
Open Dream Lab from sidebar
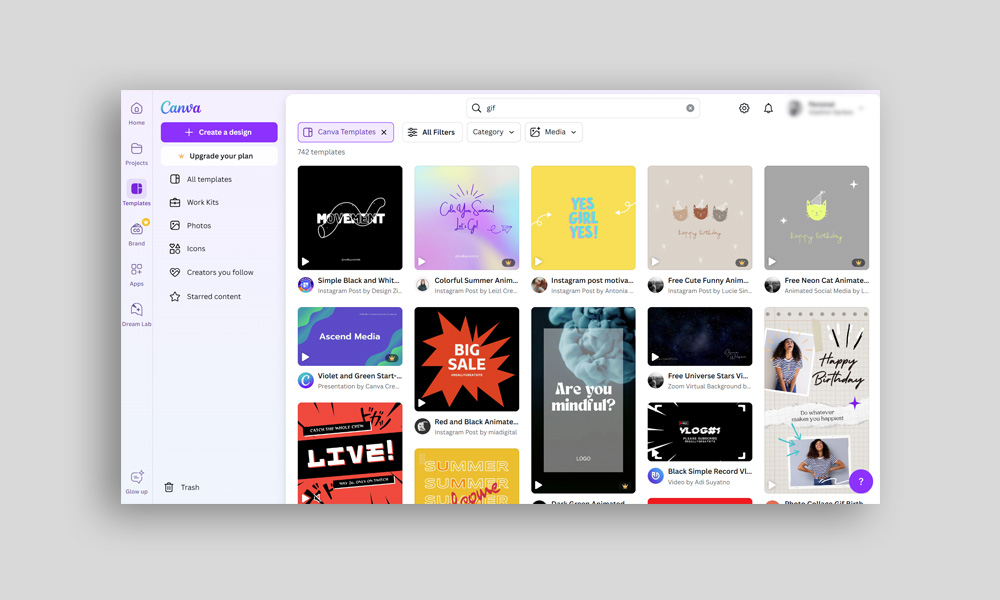tap(137, 311)
